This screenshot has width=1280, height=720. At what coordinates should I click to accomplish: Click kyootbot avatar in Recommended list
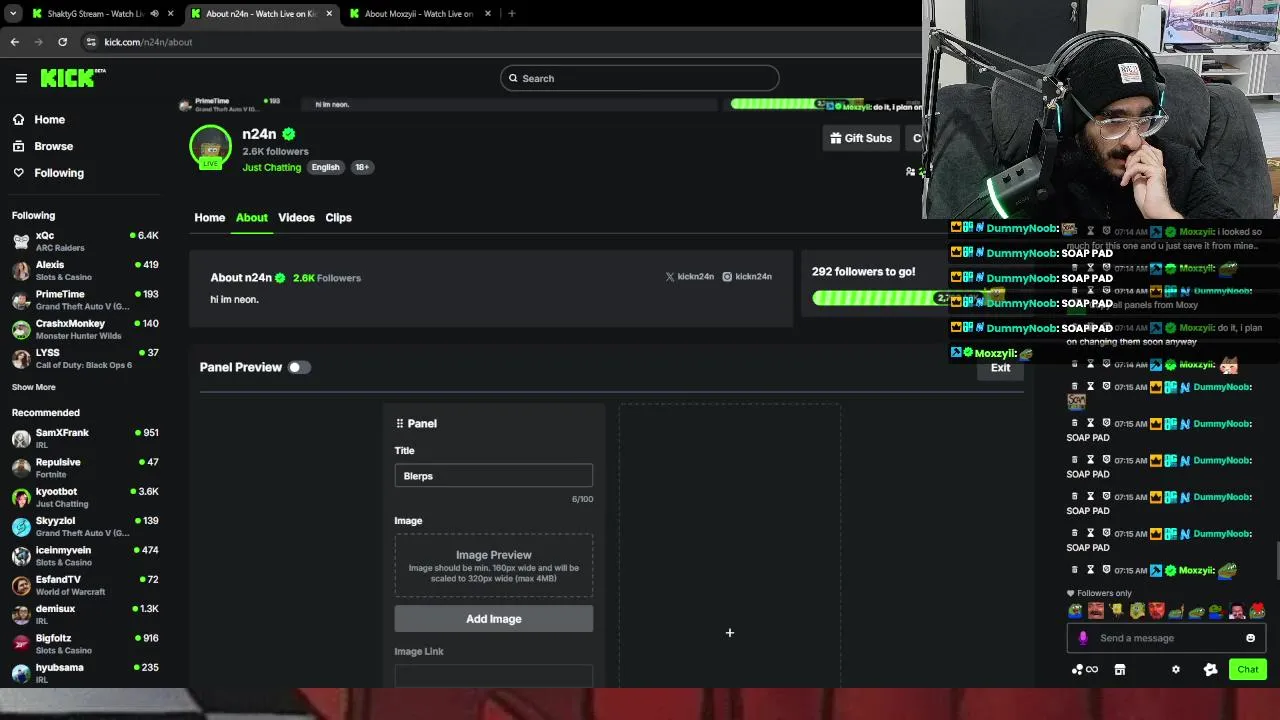click(21, 497)
